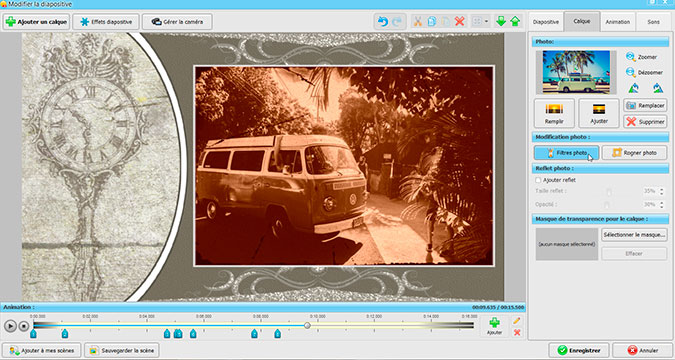
Task: Rotate the photo counterclockwise
Action: [634, 88]
